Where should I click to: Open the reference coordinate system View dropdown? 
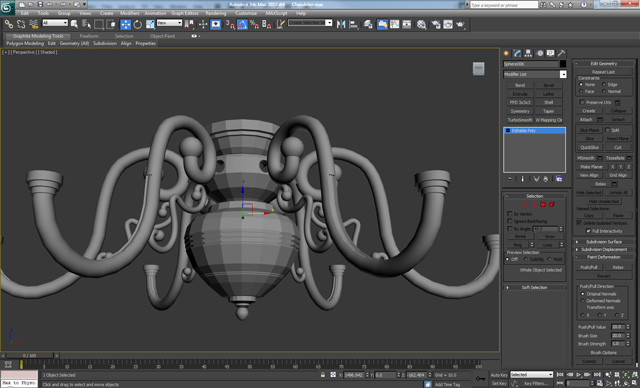[x=169, y=23]
